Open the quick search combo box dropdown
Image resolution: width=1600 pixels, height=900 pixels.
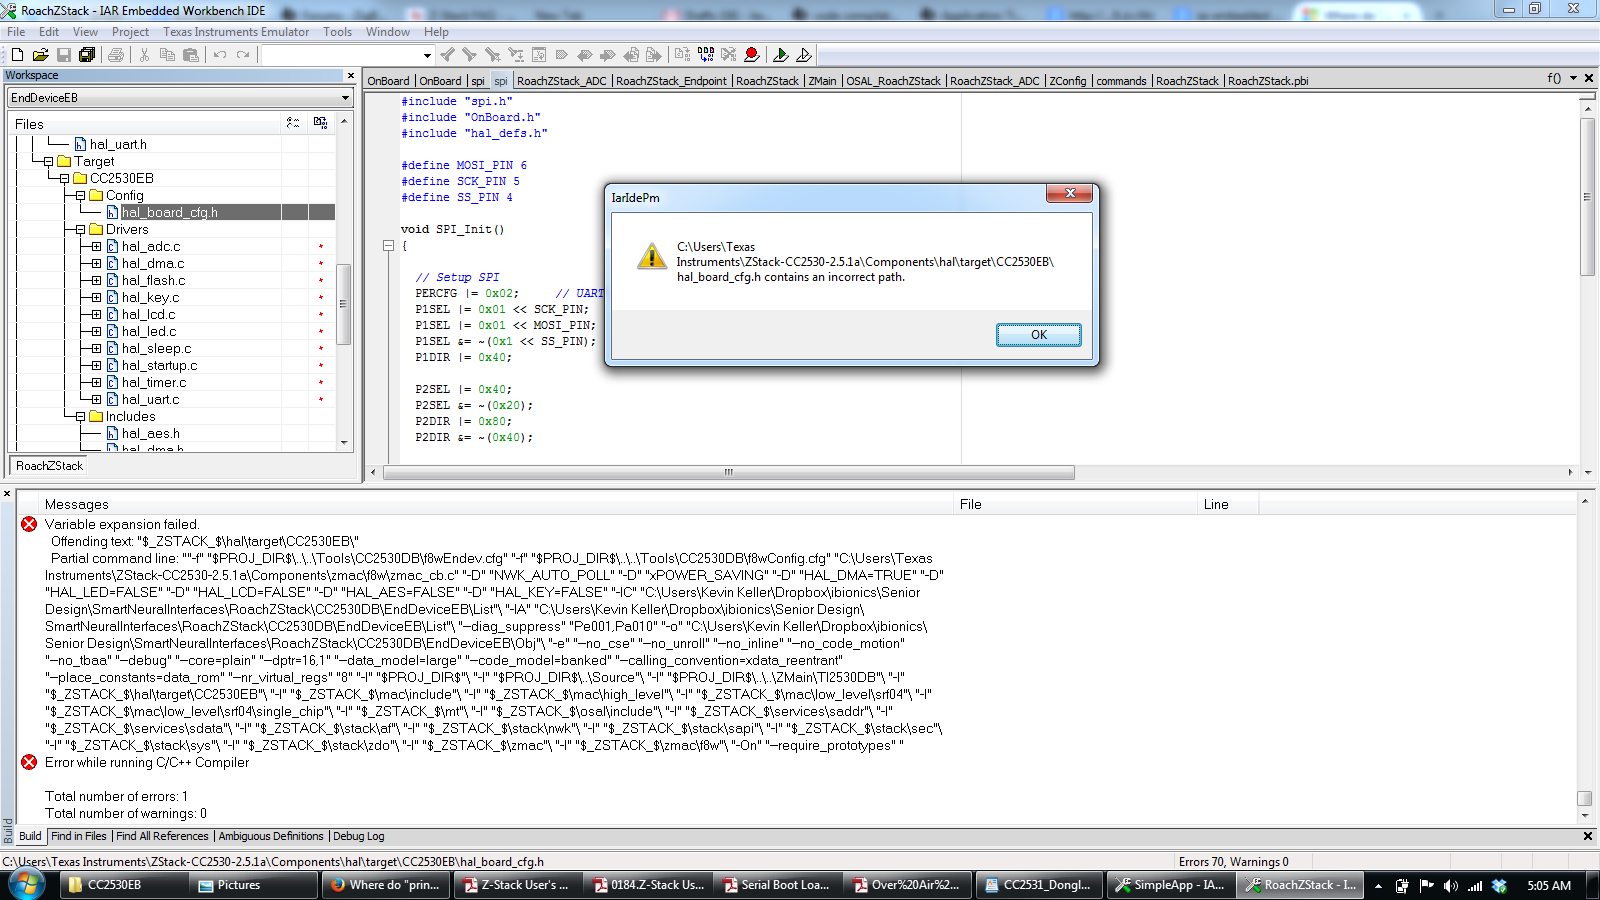[427, 55]
